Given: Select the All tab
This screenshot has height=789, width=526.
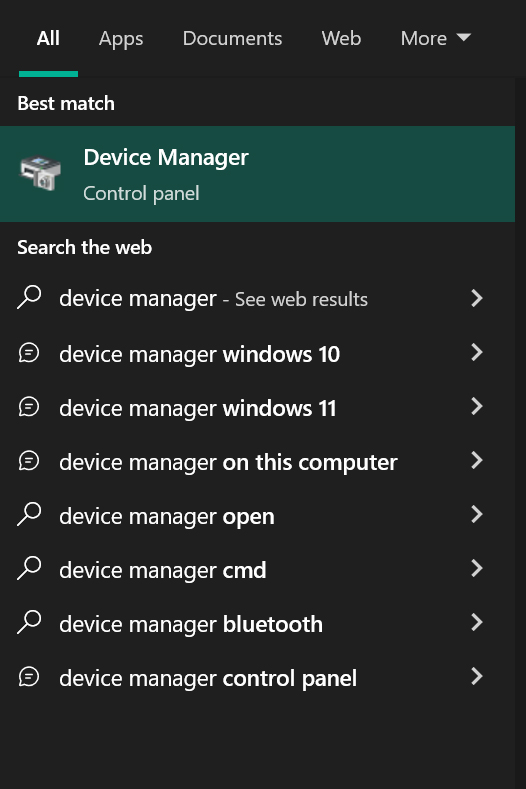Looking at the screenshot, I should pyautogui.click(x=48, y=39).
